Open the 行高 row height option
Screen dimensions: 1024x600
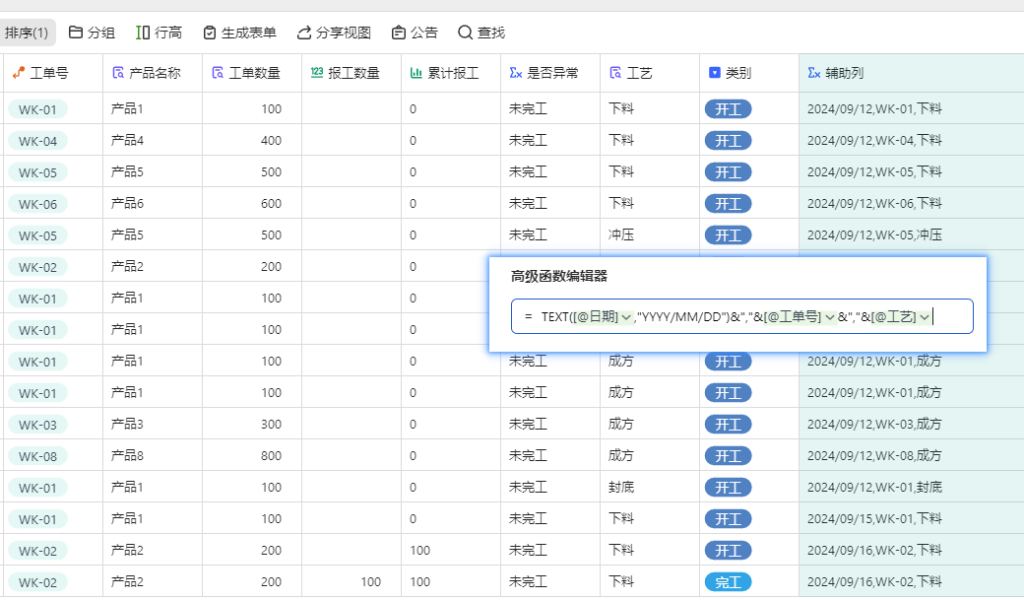[x=159, y=33]
